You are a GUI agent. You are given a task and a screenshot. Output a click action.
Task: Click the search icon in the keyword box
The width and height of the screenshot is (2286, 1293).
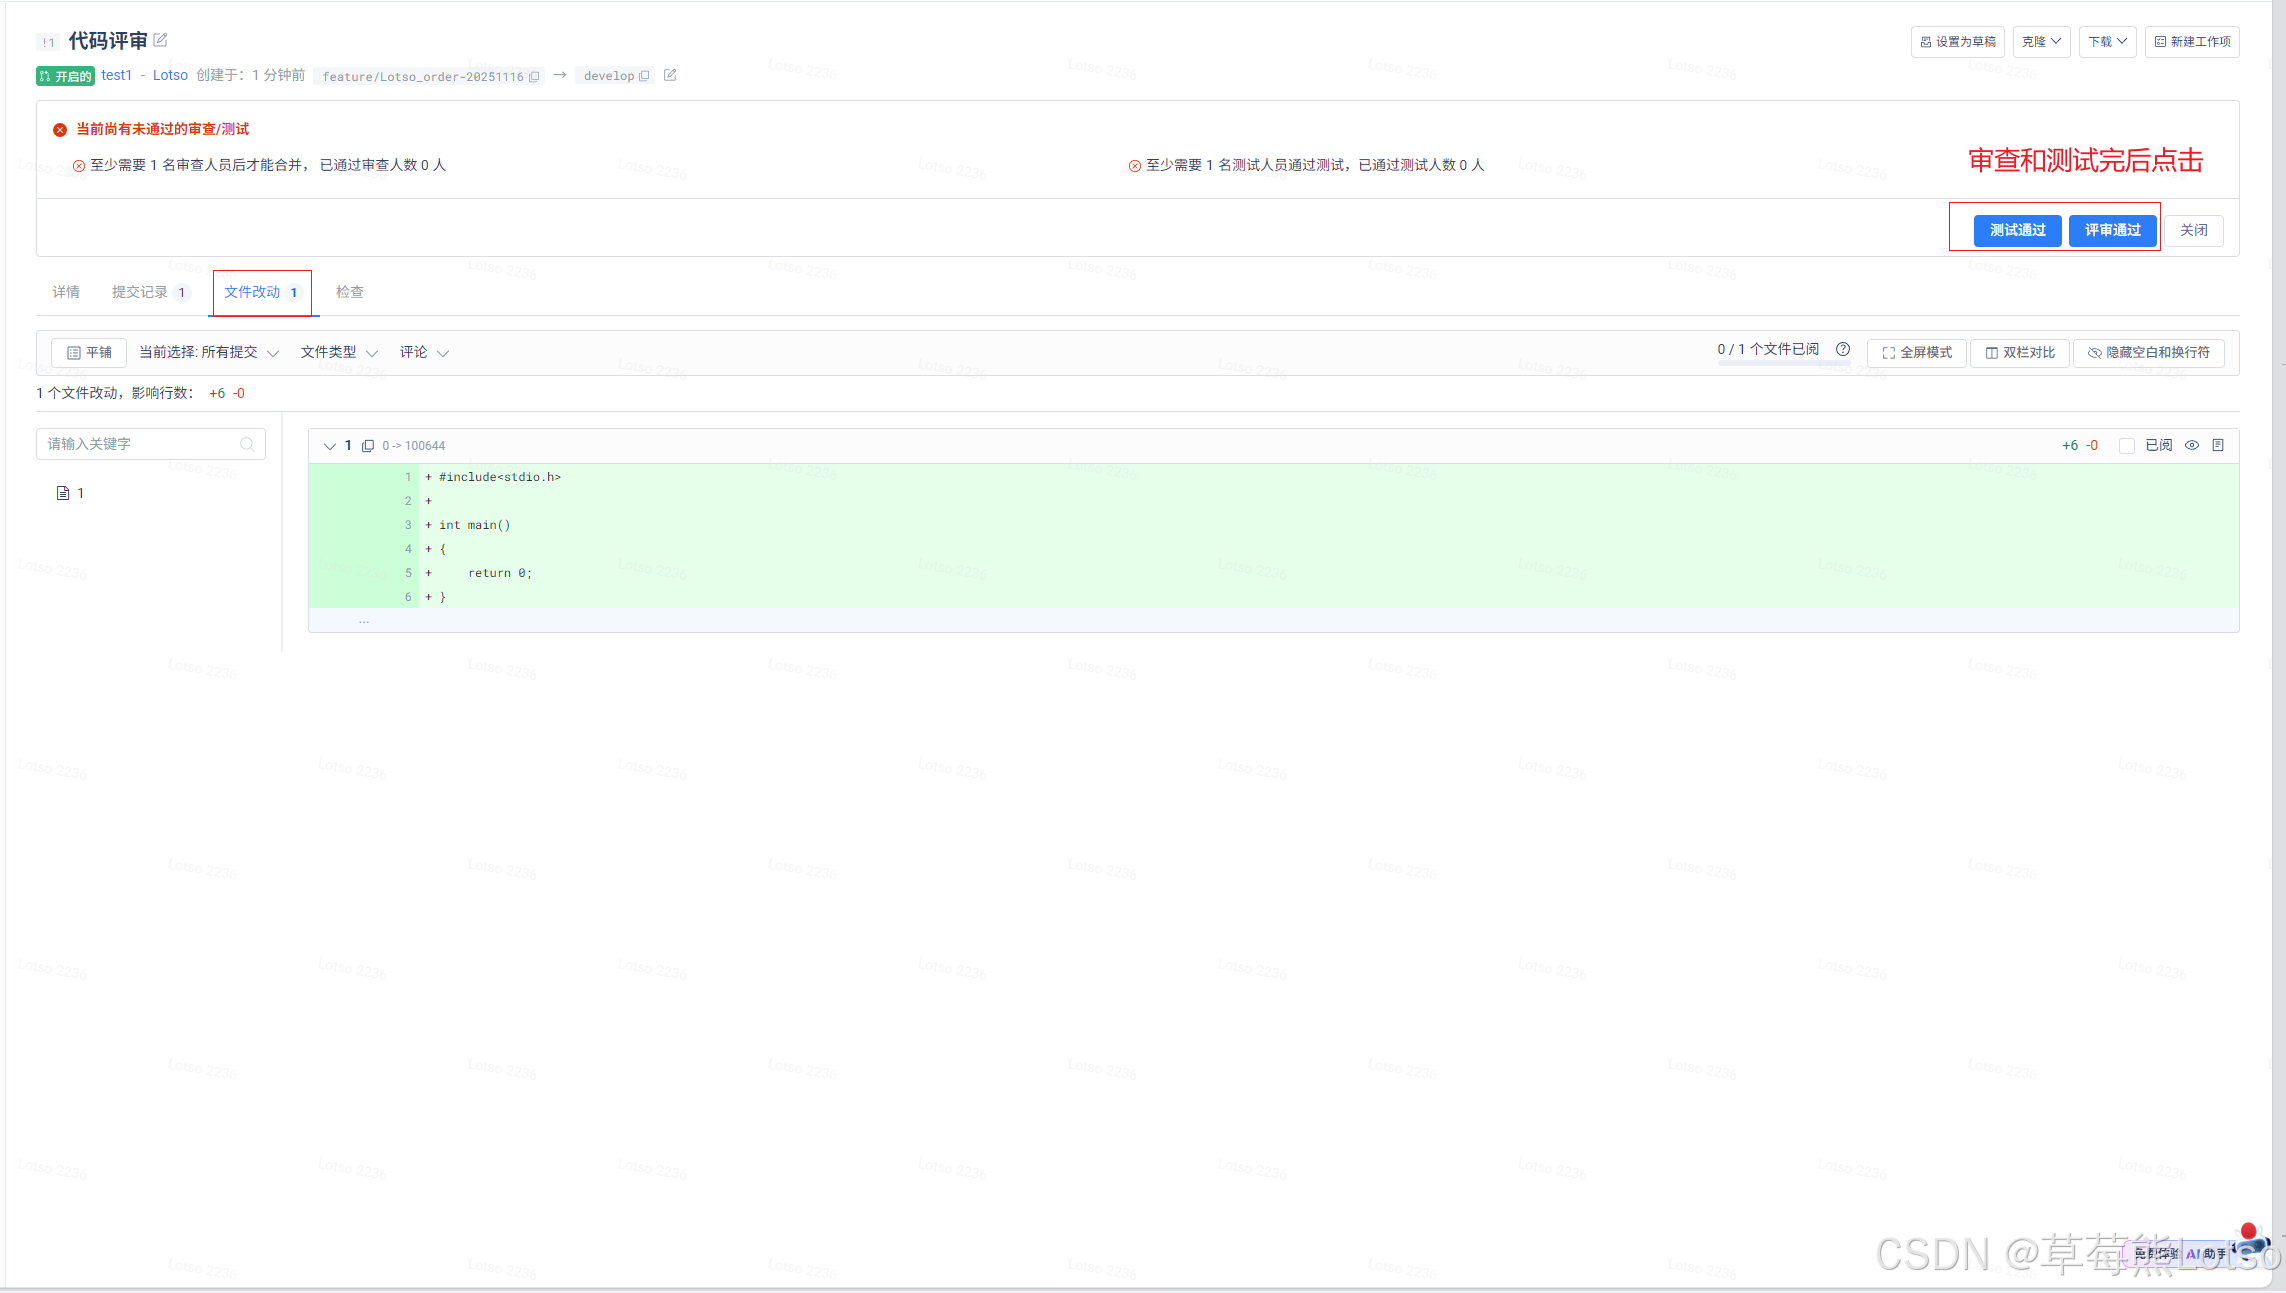(x=247, y=444)
